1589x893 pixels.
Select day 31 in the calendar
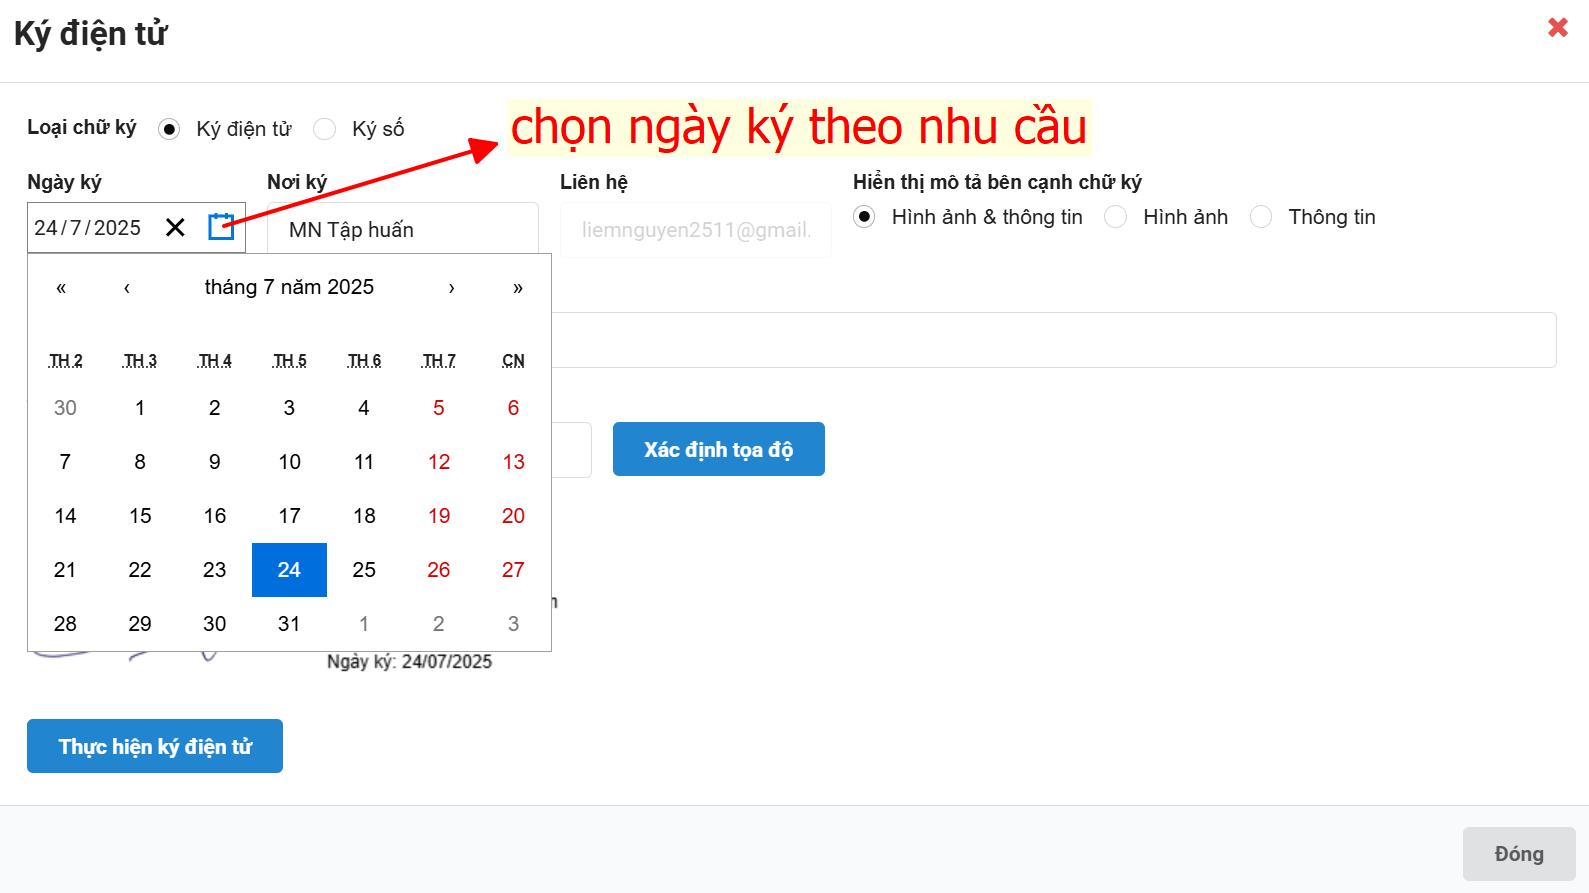tap(289, 624)
